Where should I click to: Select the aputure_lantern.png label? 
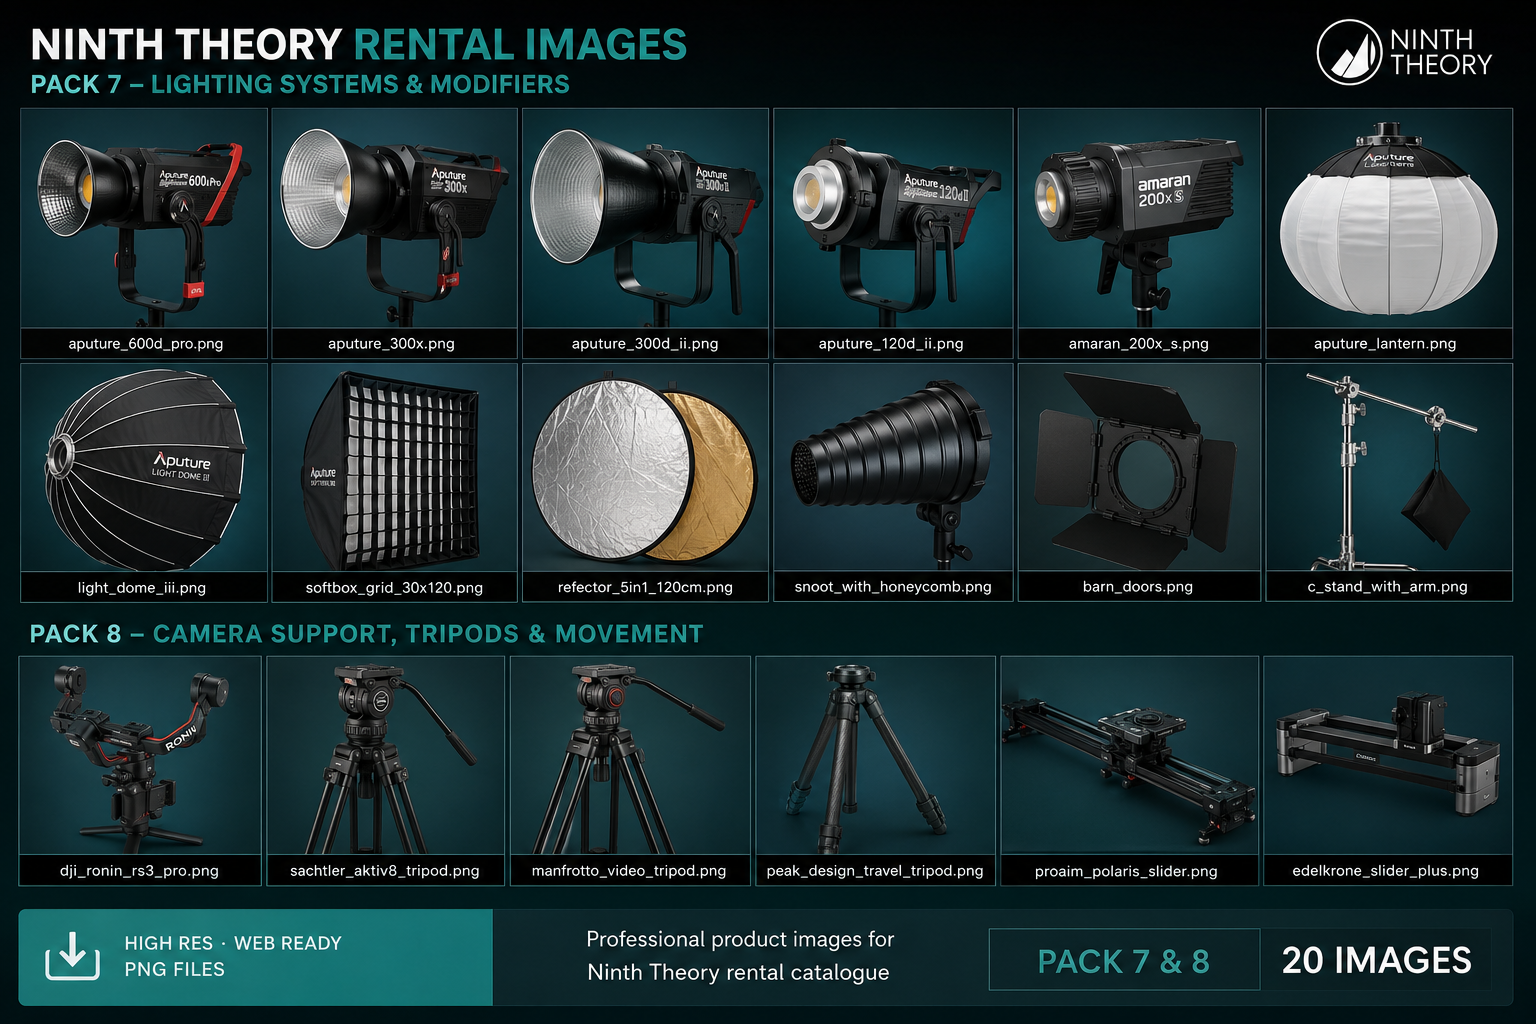1385,344
